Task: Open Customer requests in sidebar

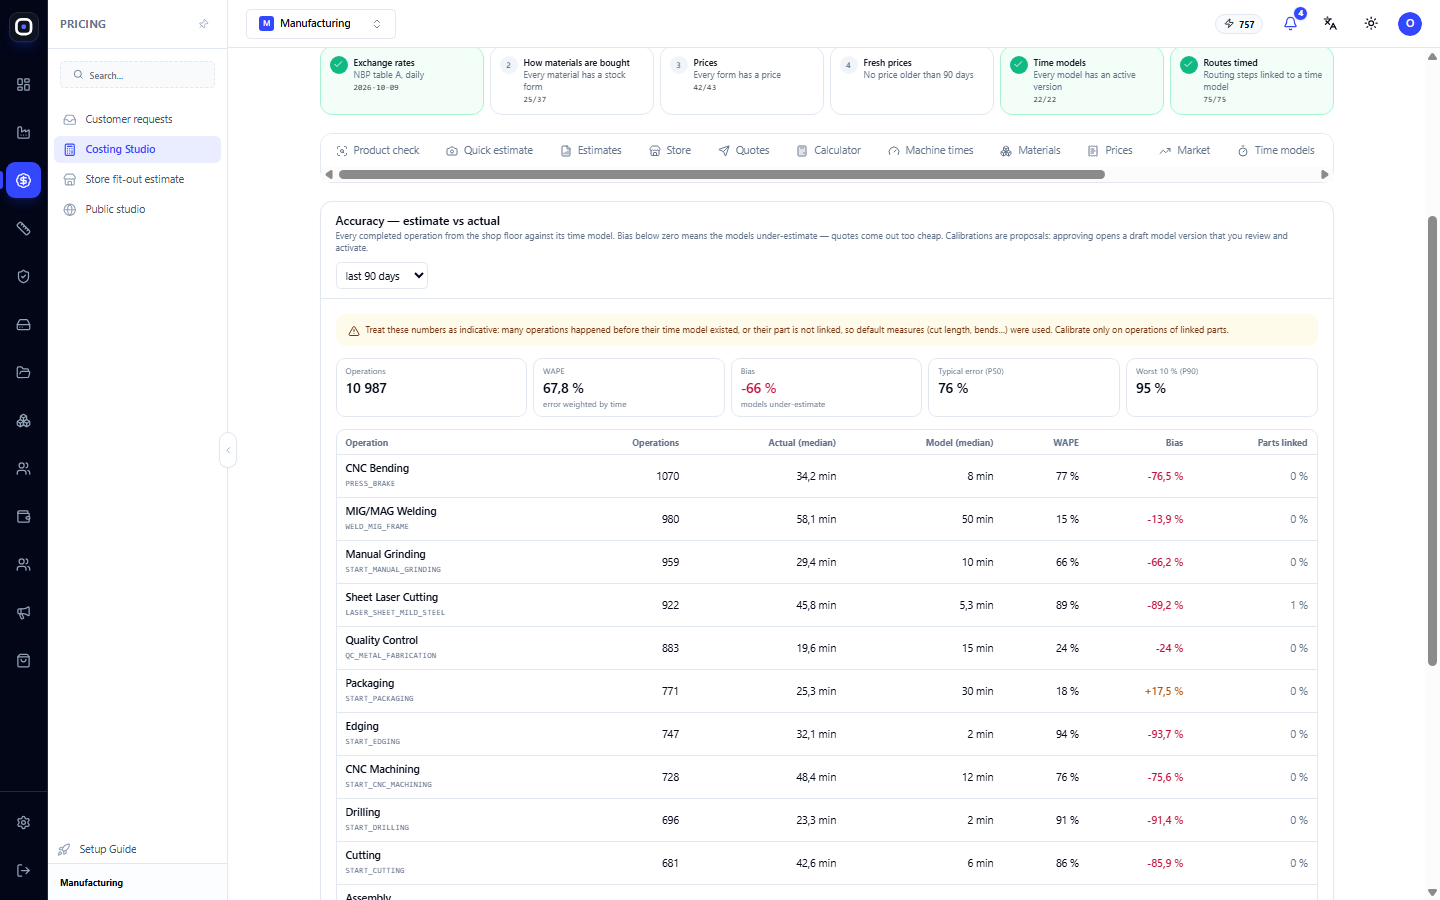Action: [137, 119]
